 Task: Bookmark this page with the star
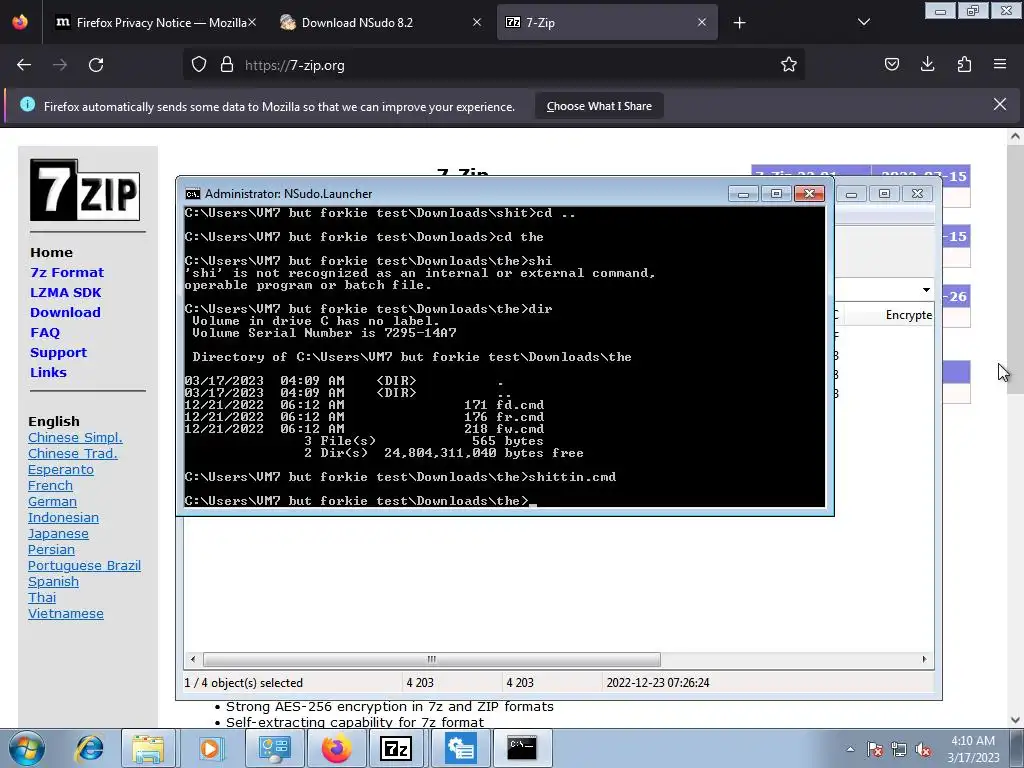click(789, 65)
